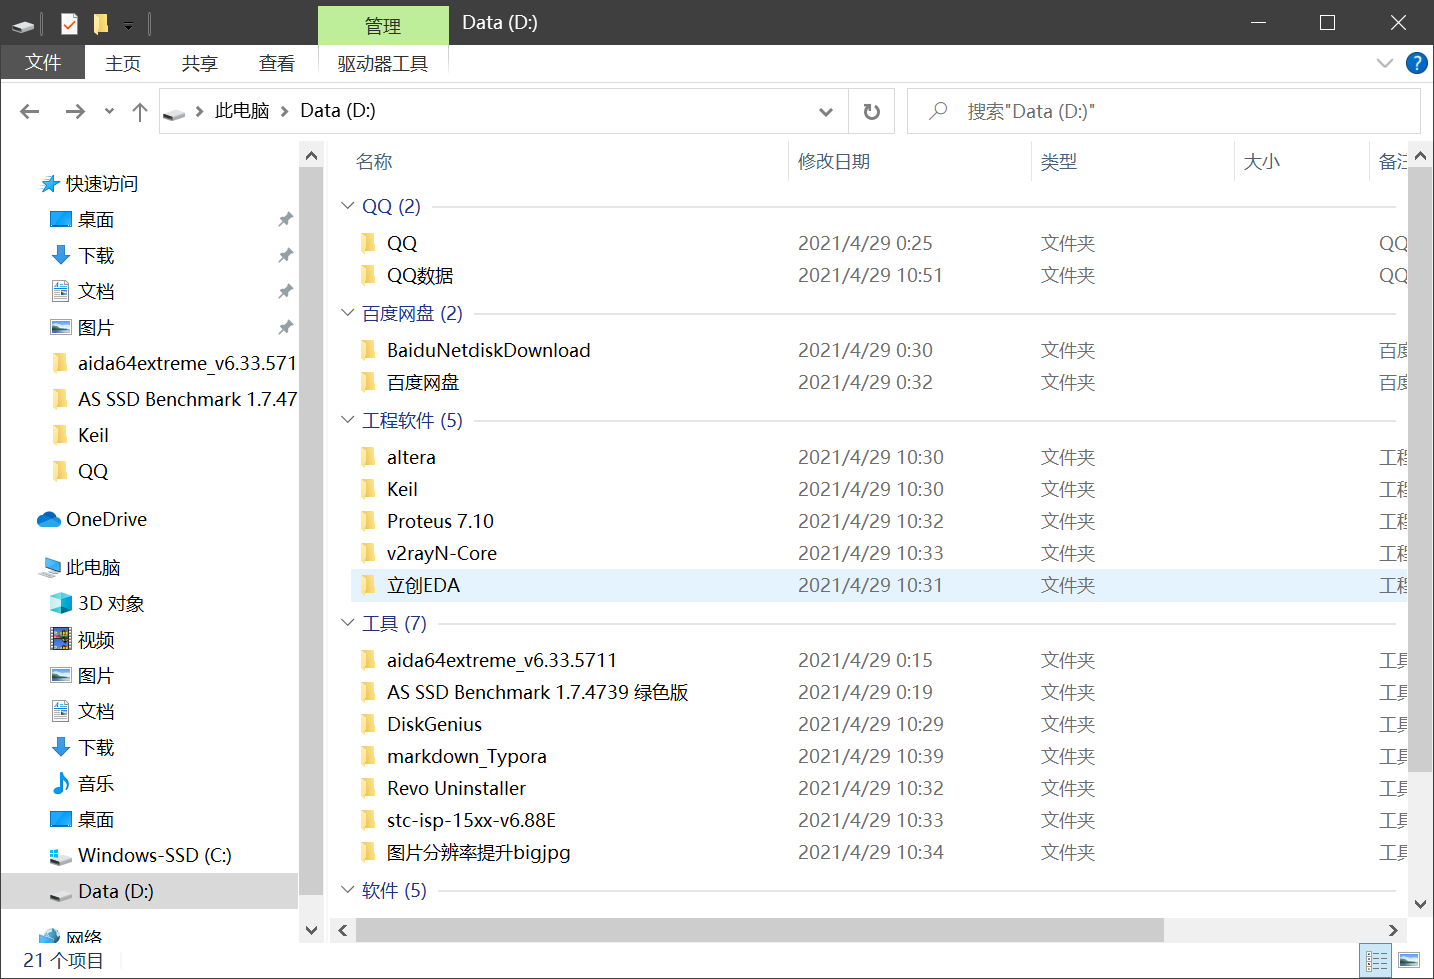Open the customize quick access toolbar dropdown
The height and width of the screenshot is (979, 1434).
pyautogui.click(x=128, y=25)
